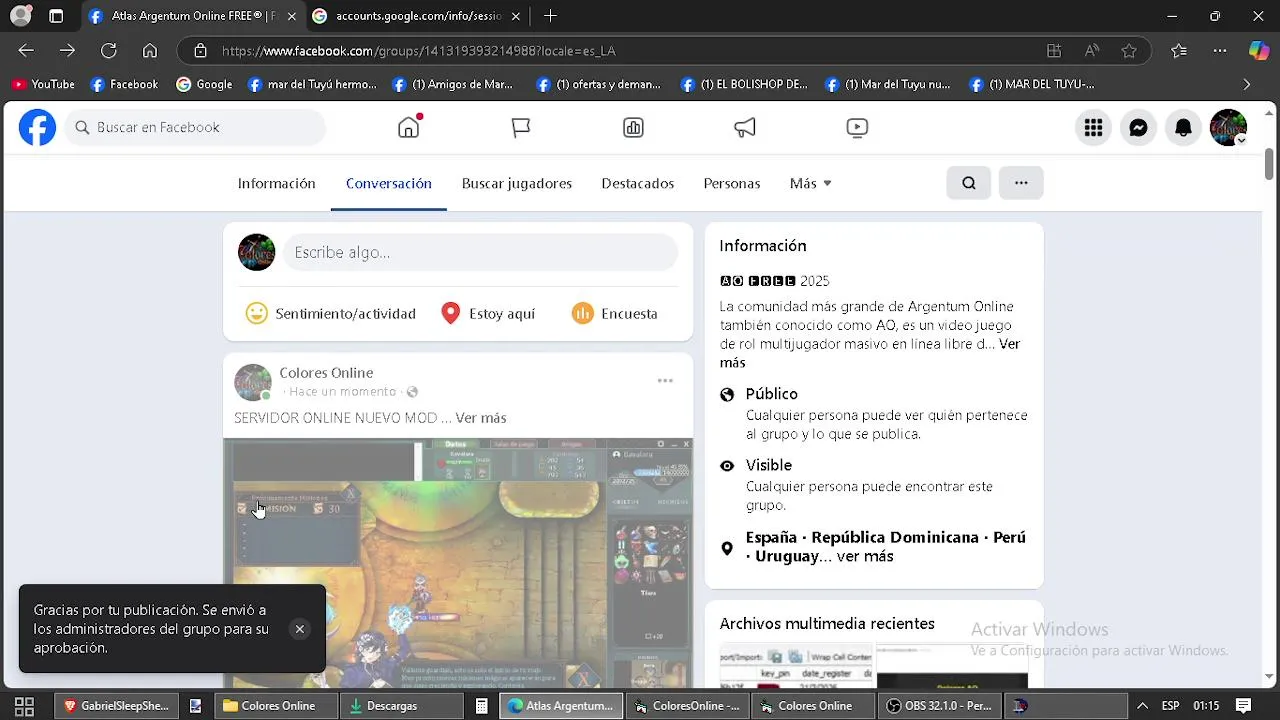Viewport: 1280px width, 720px height.
Task: Open the group options three-dot button
Action: coord(1021,183)
